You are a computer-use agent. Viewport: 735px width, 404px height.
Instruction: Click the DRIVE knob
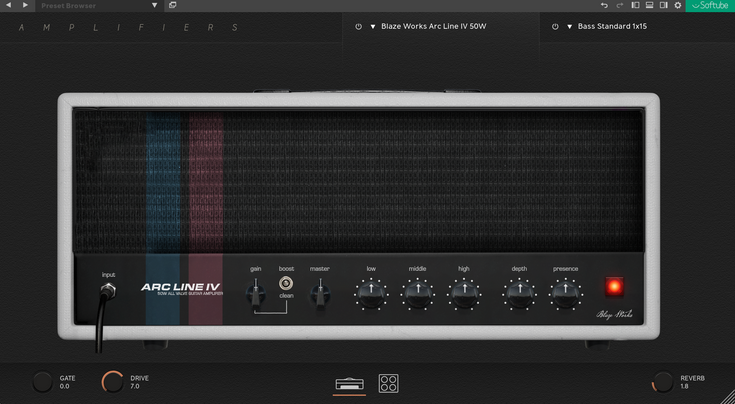(x=113, y=382)
